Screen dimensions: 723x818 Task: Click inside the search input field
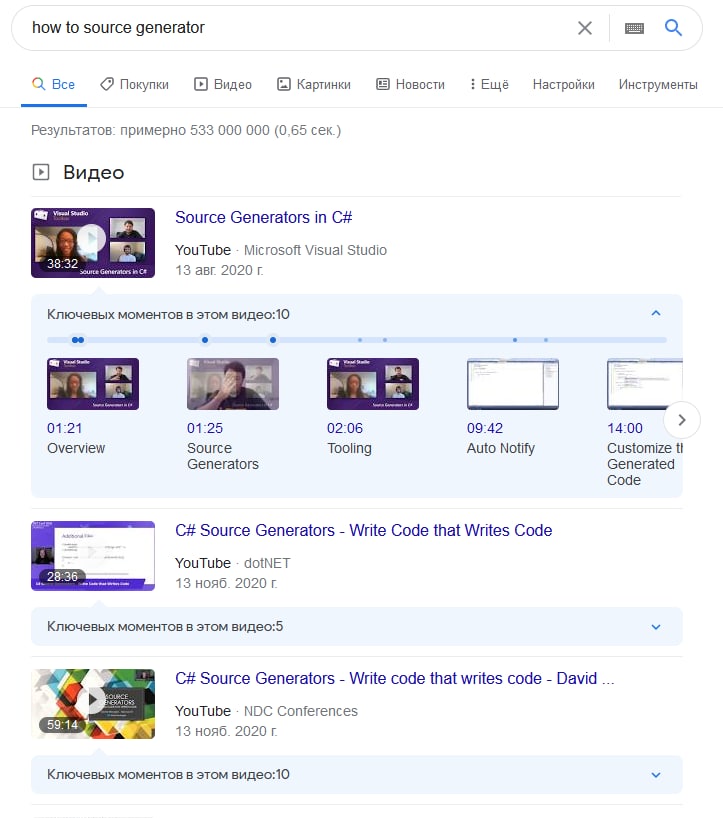(297, 28)
